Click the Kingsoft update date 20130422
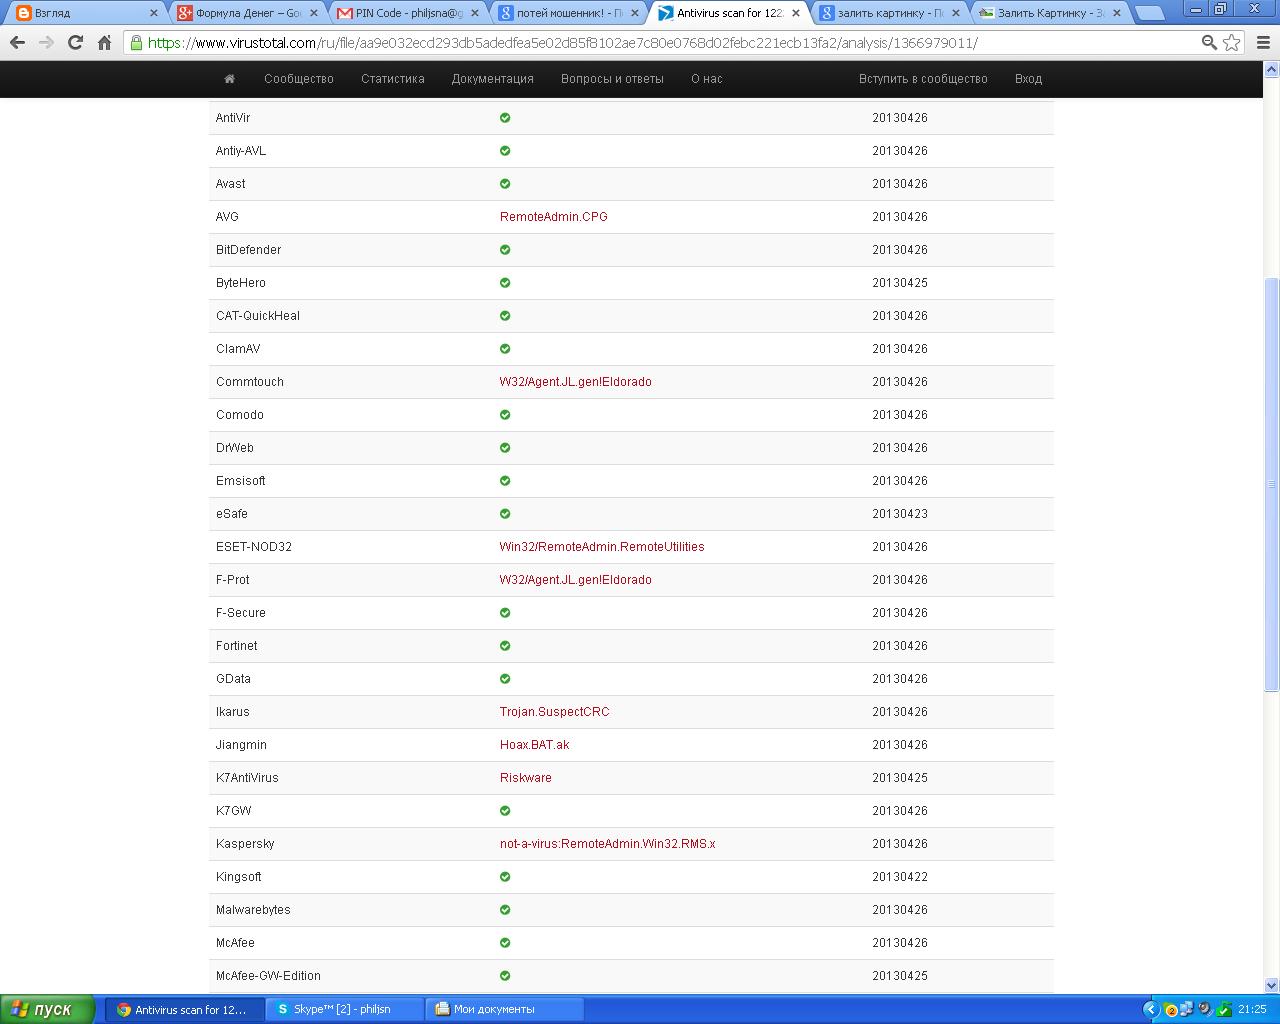 pos(900,877)
